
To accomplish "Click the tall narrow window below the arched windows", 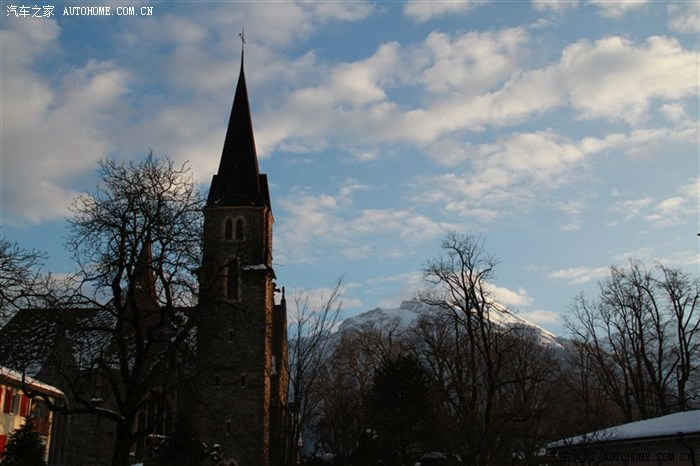I will coord(232,280).
